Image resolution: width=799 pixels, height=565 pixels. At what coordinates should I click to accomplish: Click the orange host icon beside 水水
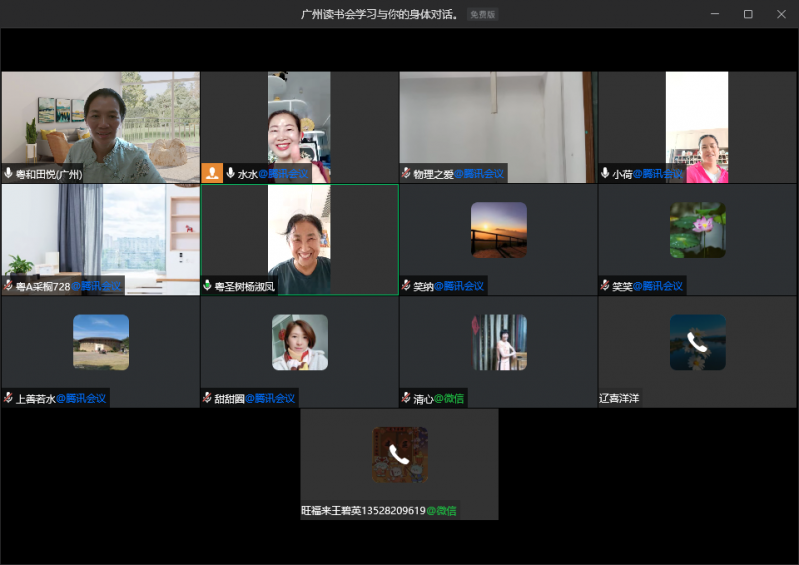coord(212,173)
